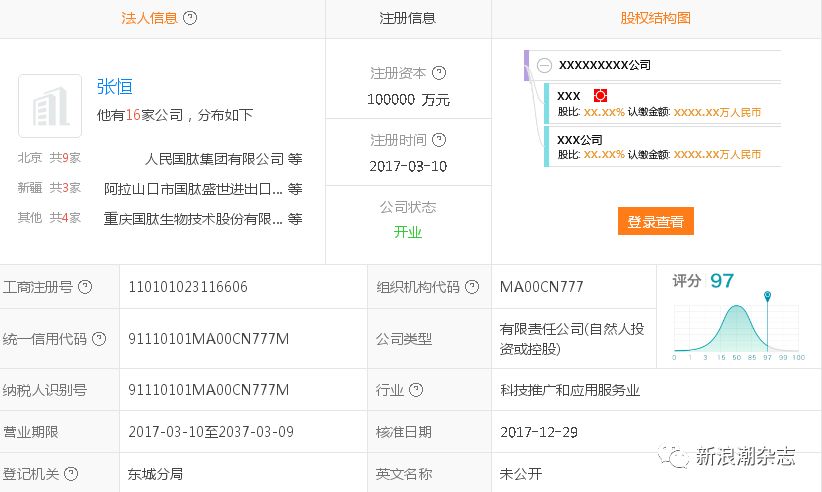
Task: Click help icon next to 行业
Action: 415,390
